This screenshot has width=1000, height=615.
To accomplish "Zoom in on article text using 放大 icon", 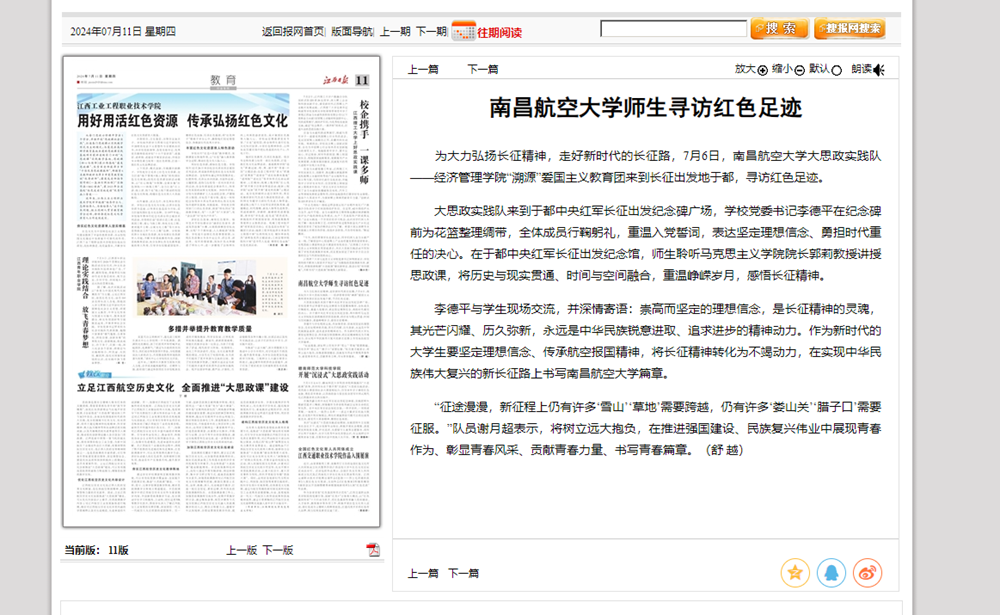I will [x=763, y=71].
